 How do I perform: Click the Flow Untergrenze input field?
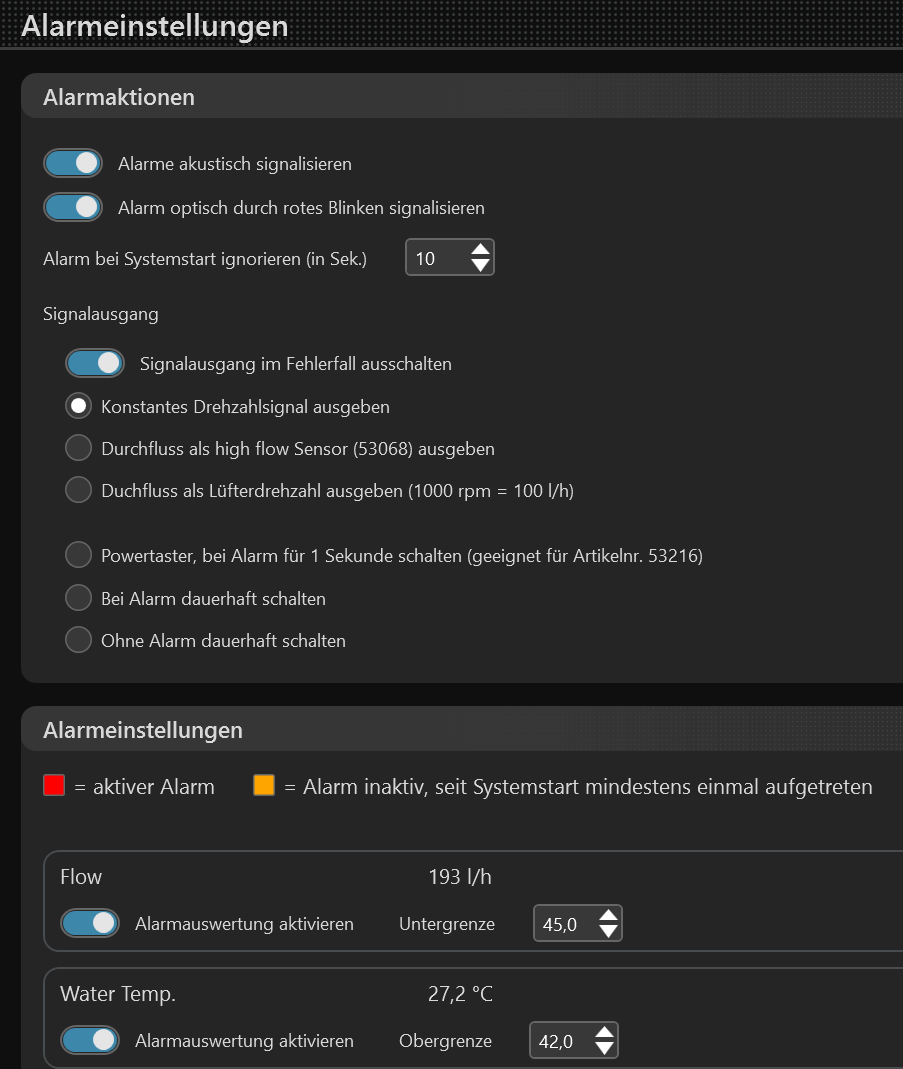tap(563, 924)
